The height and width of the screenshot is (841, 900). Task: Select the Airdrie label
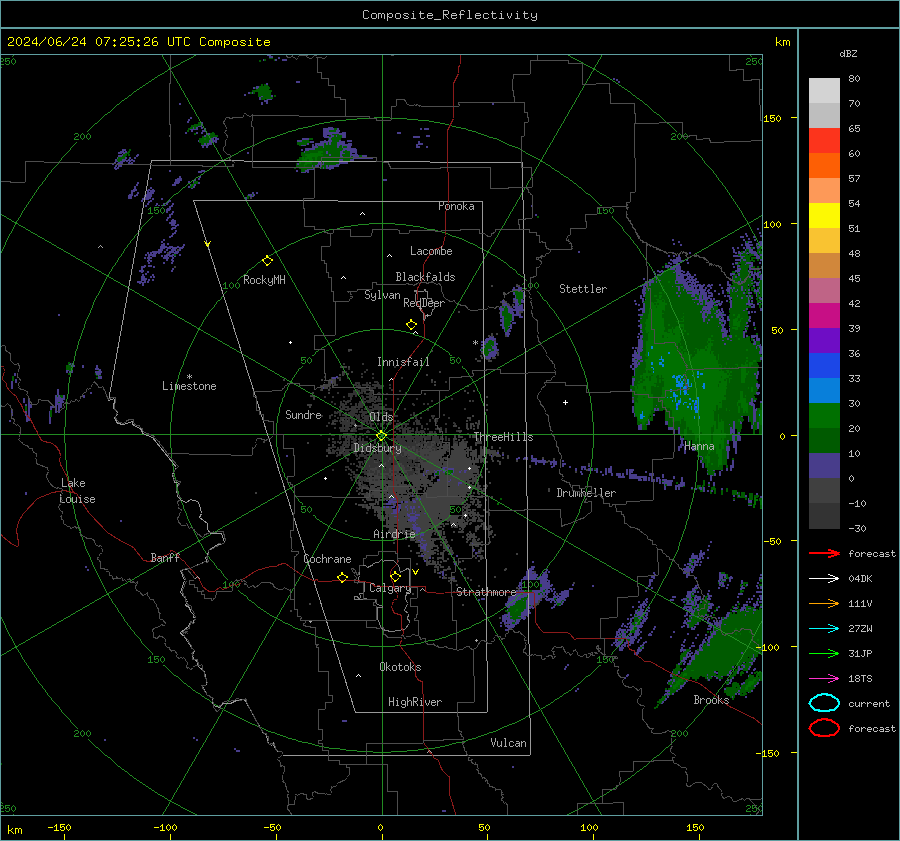pos(394,534)
